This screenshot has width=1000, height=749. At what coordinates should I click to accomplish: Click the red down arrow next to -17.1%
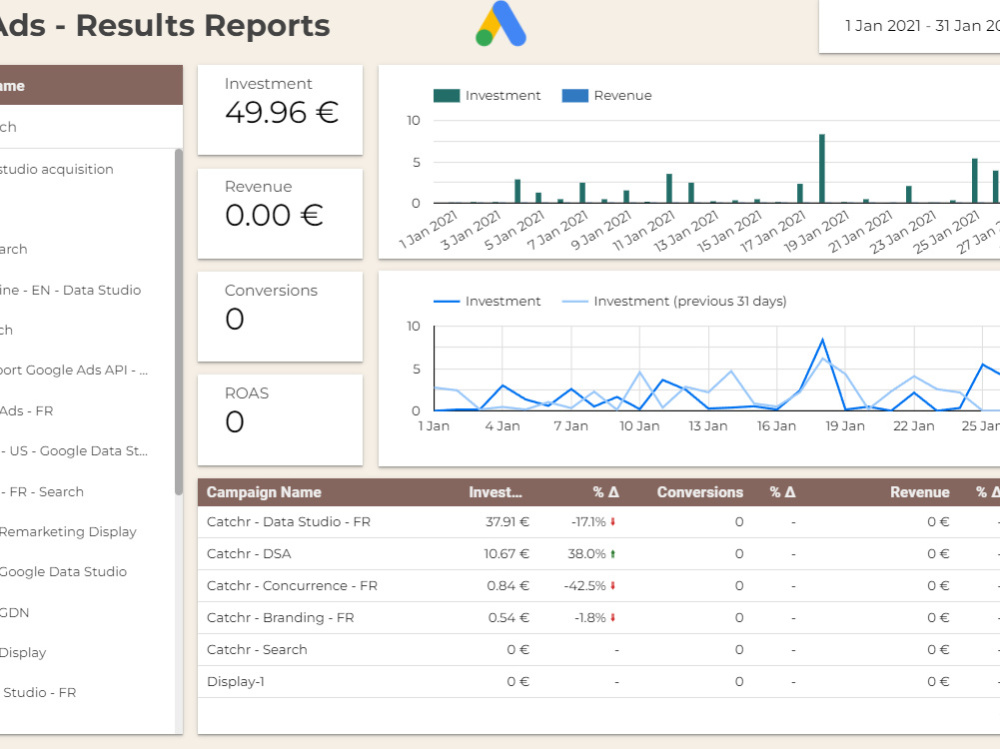tap(613, 522)
